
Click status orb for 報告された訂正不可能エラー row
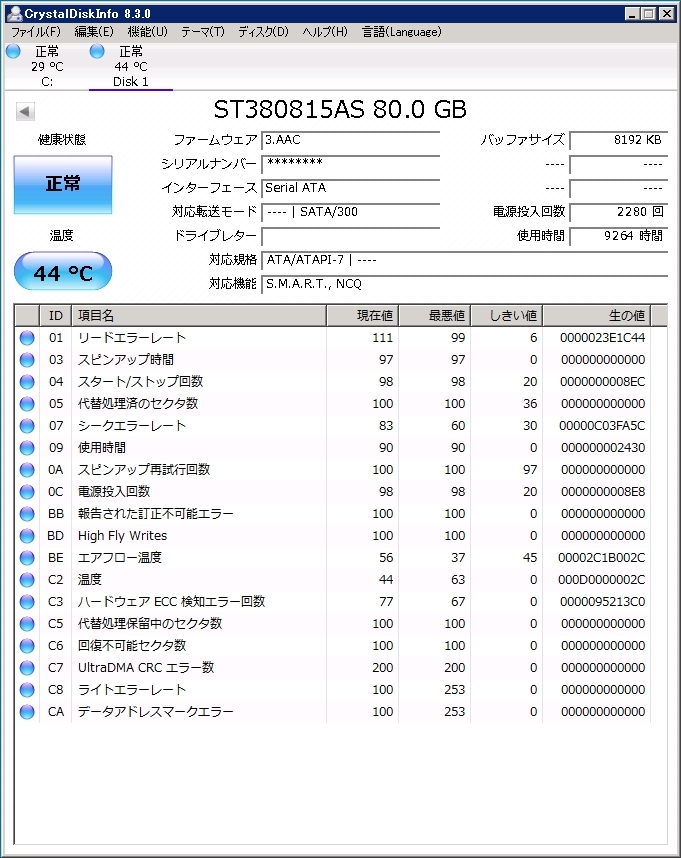click(27, 514)
